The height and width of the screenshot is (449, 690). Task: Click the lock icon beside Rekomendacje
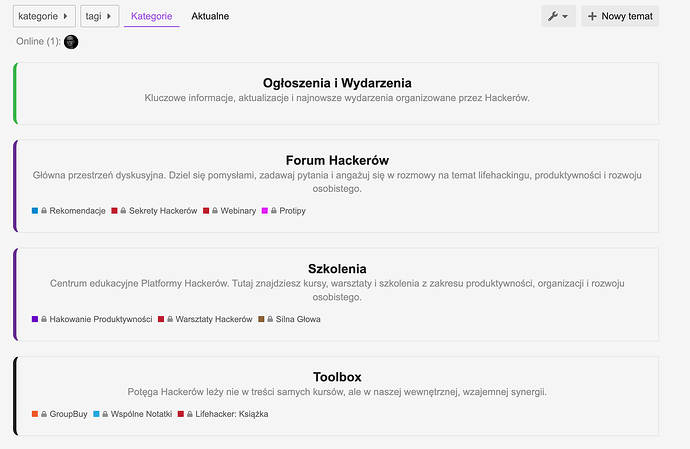(44, 211)
